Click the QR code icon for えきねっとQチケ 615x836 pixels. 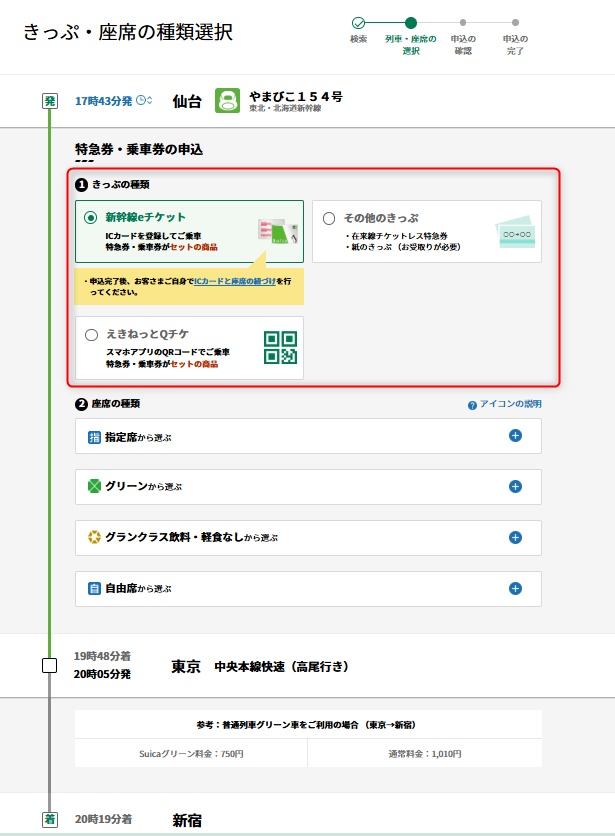coord(280,347)
